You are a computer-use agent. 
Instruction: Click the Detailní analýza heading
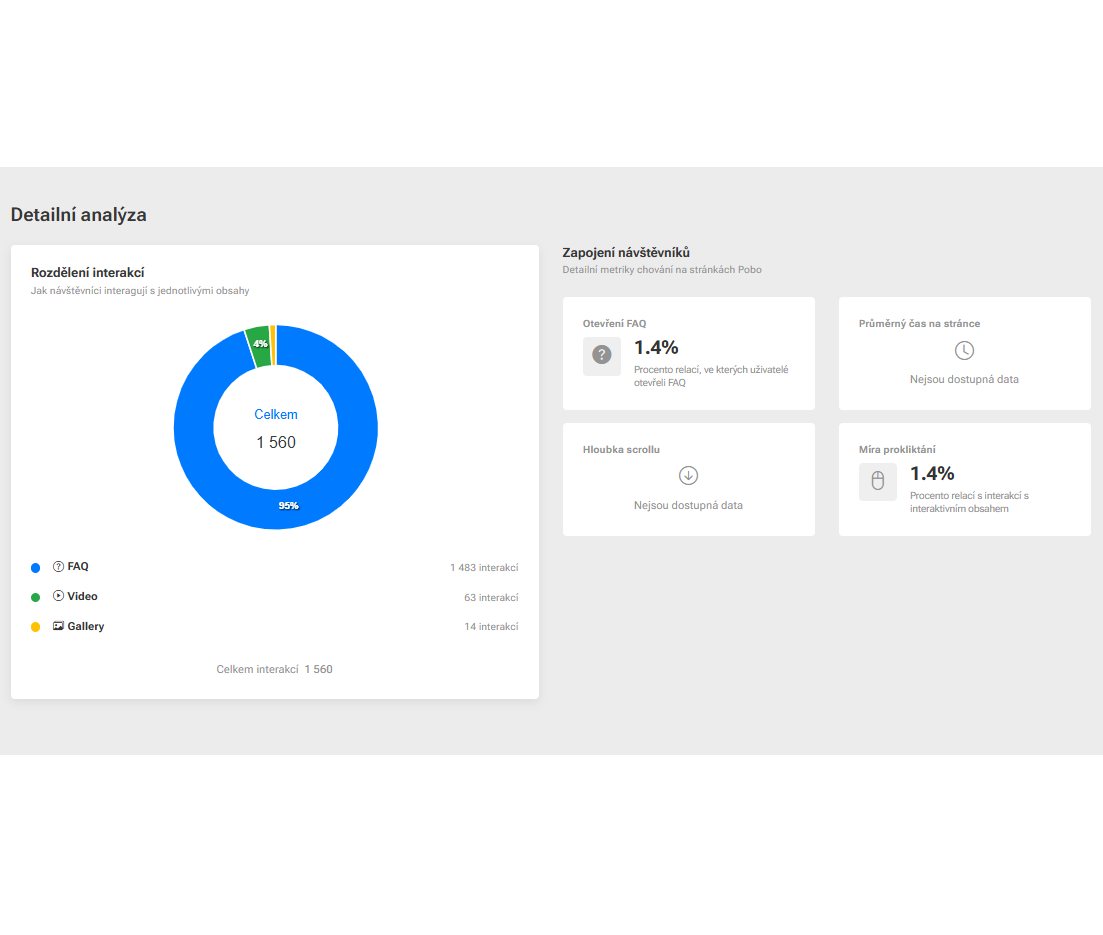click(78, 214)
